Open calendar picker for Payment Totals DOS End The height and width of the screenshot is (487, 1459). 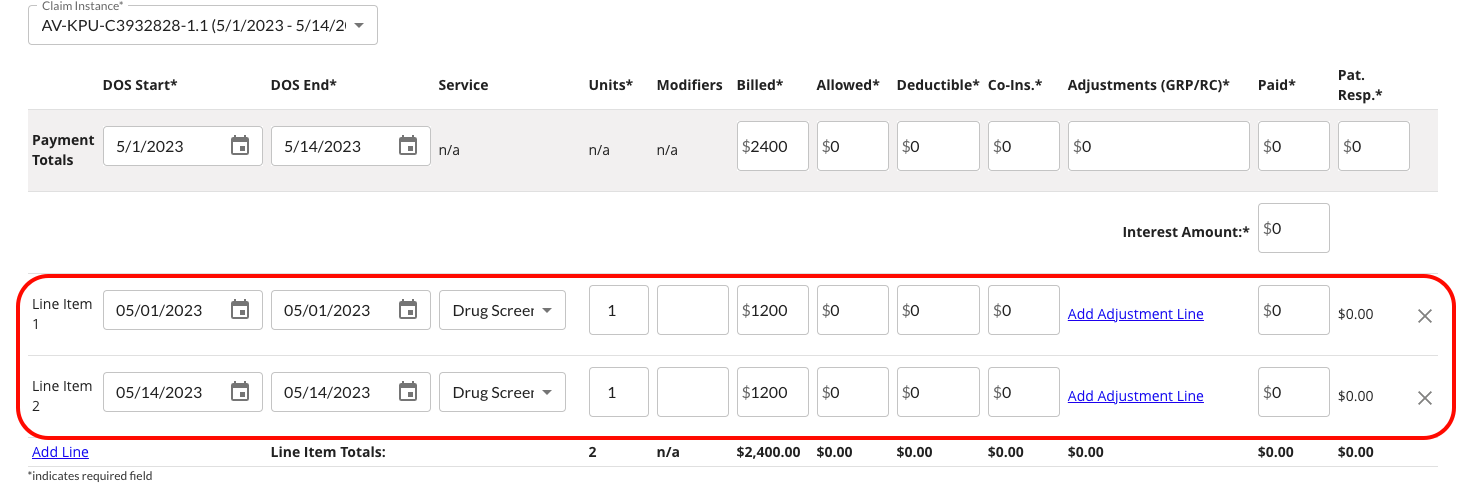(x=408, y=146)
